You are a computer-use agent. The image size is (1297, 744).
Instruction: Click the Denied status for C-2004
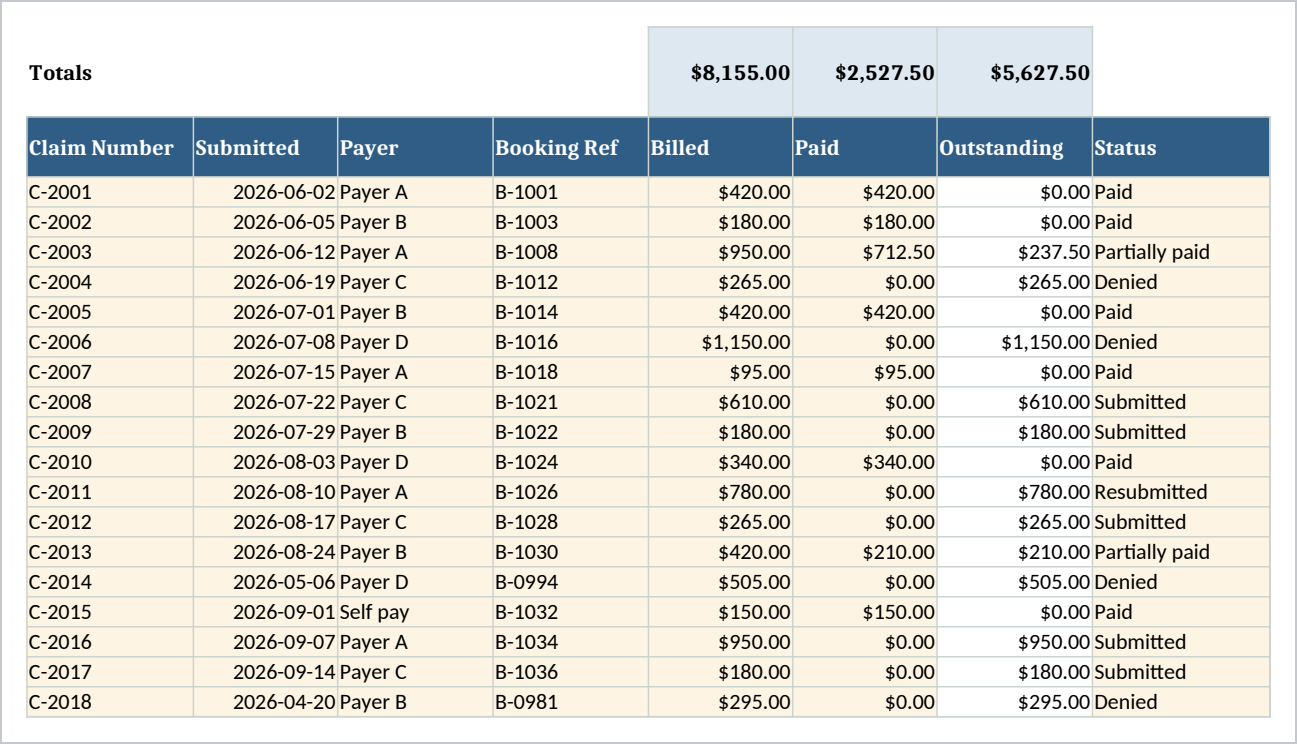[x=1181, y=282]
